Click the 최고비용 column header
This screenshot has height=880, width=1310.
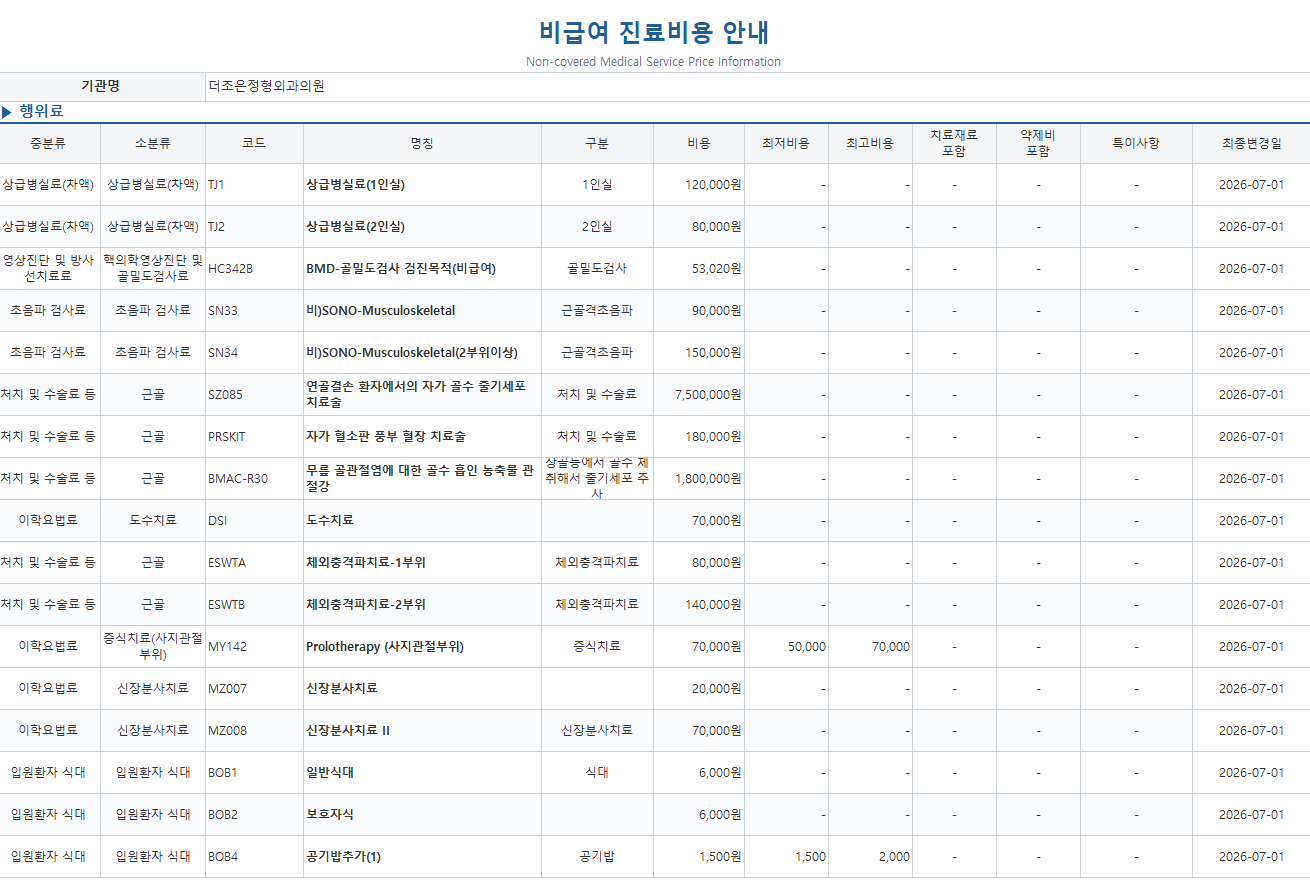[870, 143]
